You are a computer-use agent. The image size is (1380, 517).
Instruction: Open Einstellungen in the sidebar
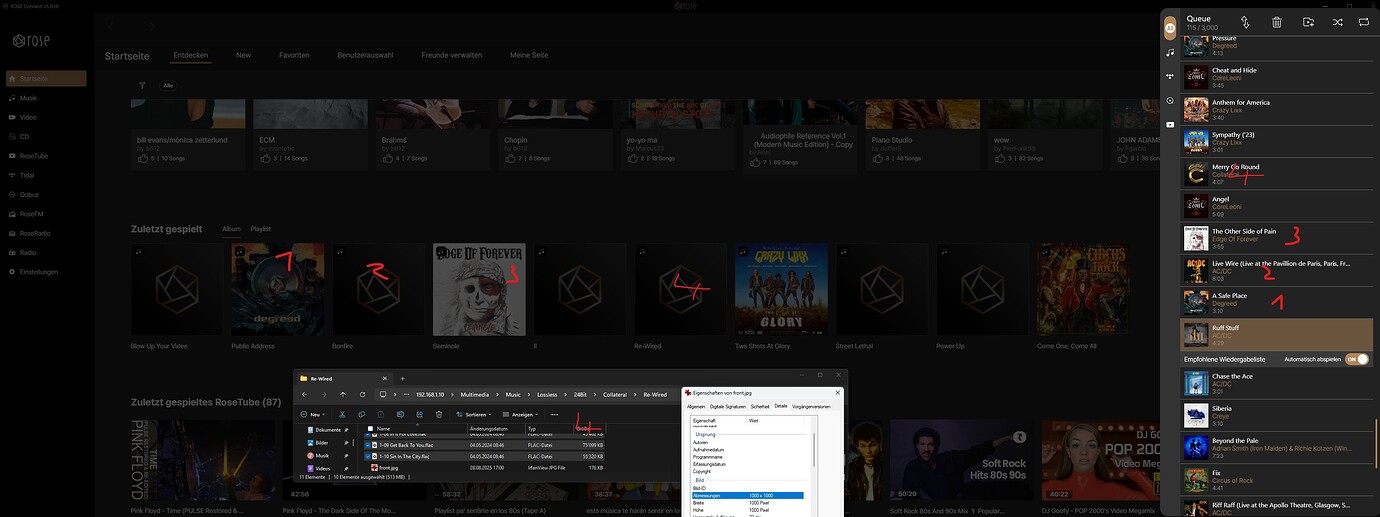point(38,272)
